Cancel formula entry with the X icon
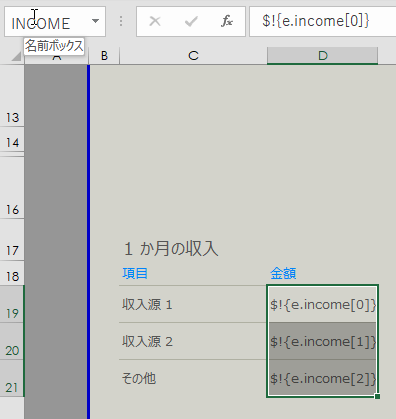 [x=155, y=22]
